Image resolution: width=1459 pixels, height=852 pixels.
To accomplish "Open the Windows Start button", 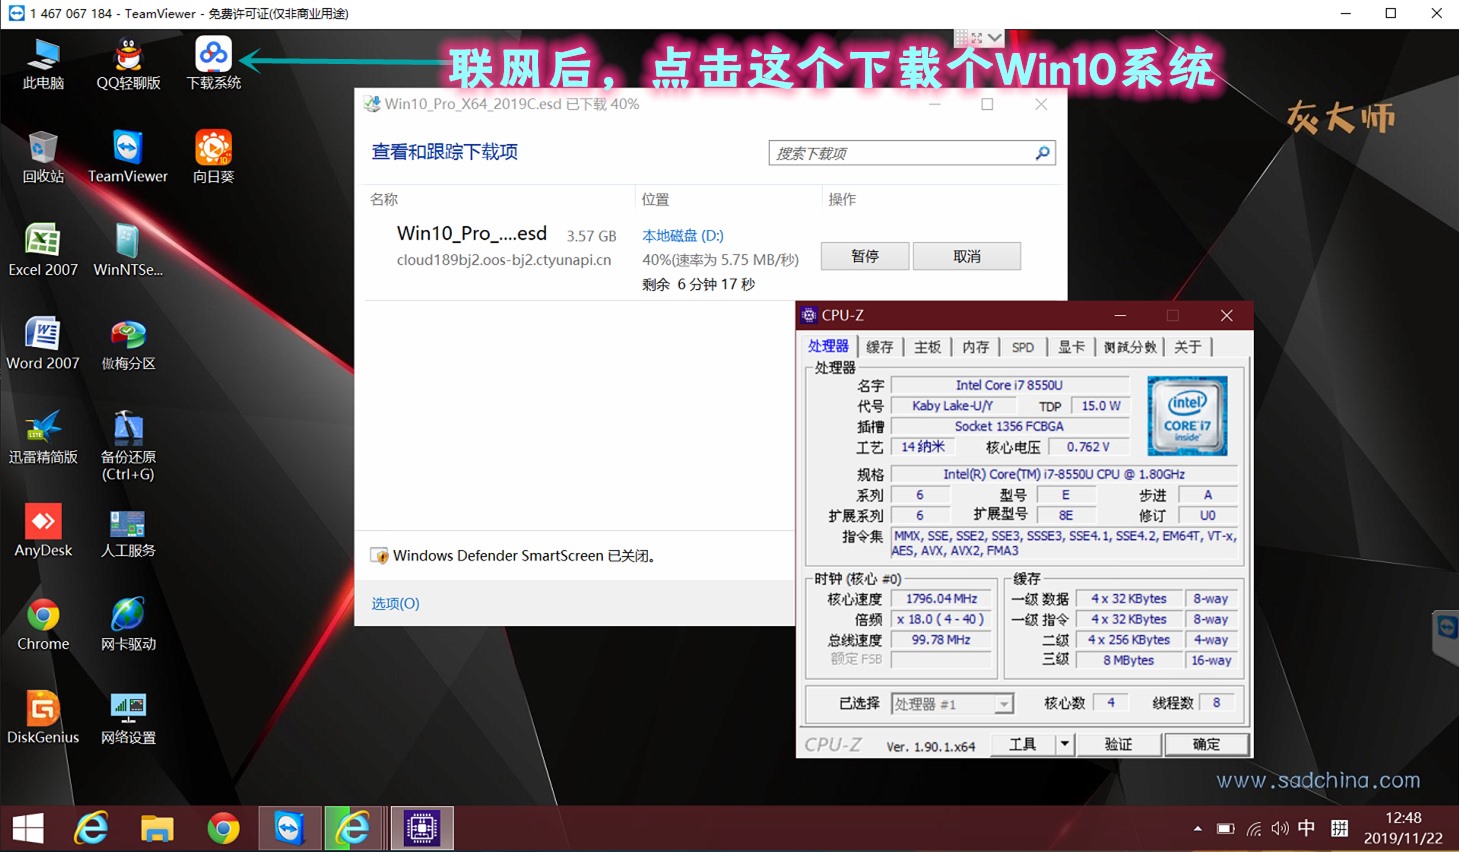I will coord(28,828).
